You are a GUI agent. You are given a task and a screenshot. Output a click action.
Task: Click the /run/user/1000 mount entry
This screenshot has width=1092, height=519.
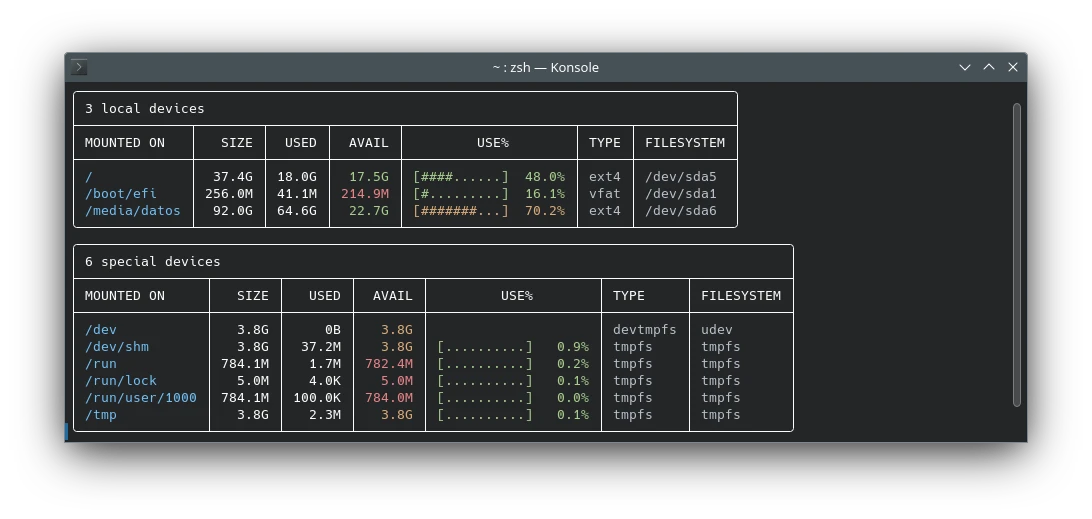[141, 398]
